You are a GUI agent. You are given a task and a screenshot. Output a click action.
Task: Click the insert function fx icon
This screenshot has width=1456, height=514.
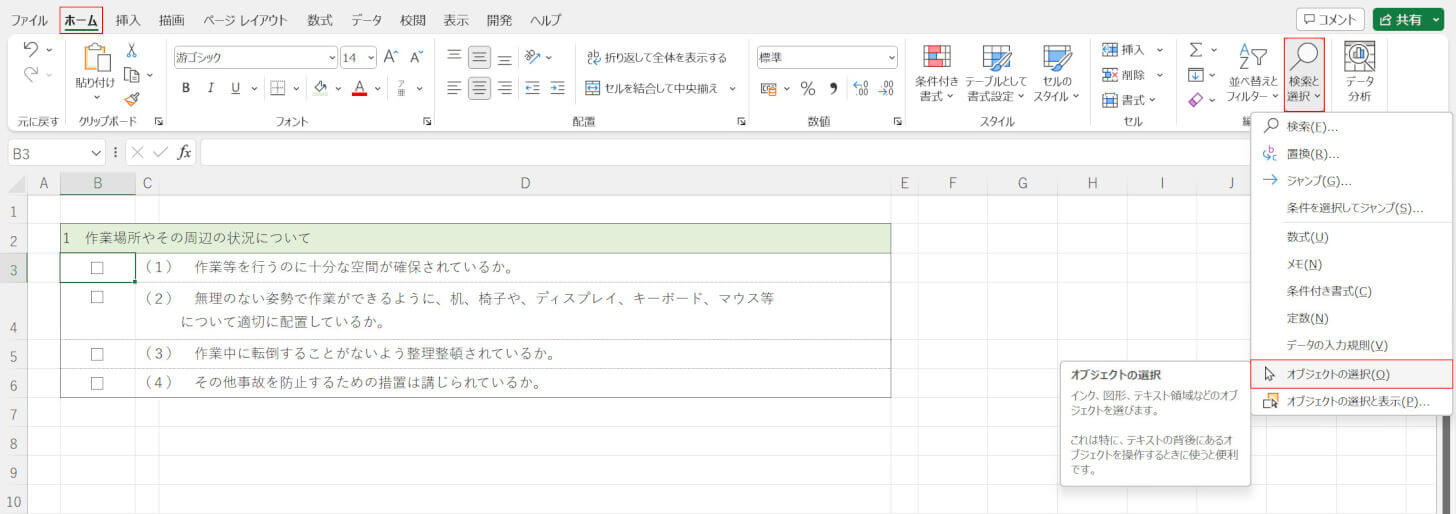point(184,153)
